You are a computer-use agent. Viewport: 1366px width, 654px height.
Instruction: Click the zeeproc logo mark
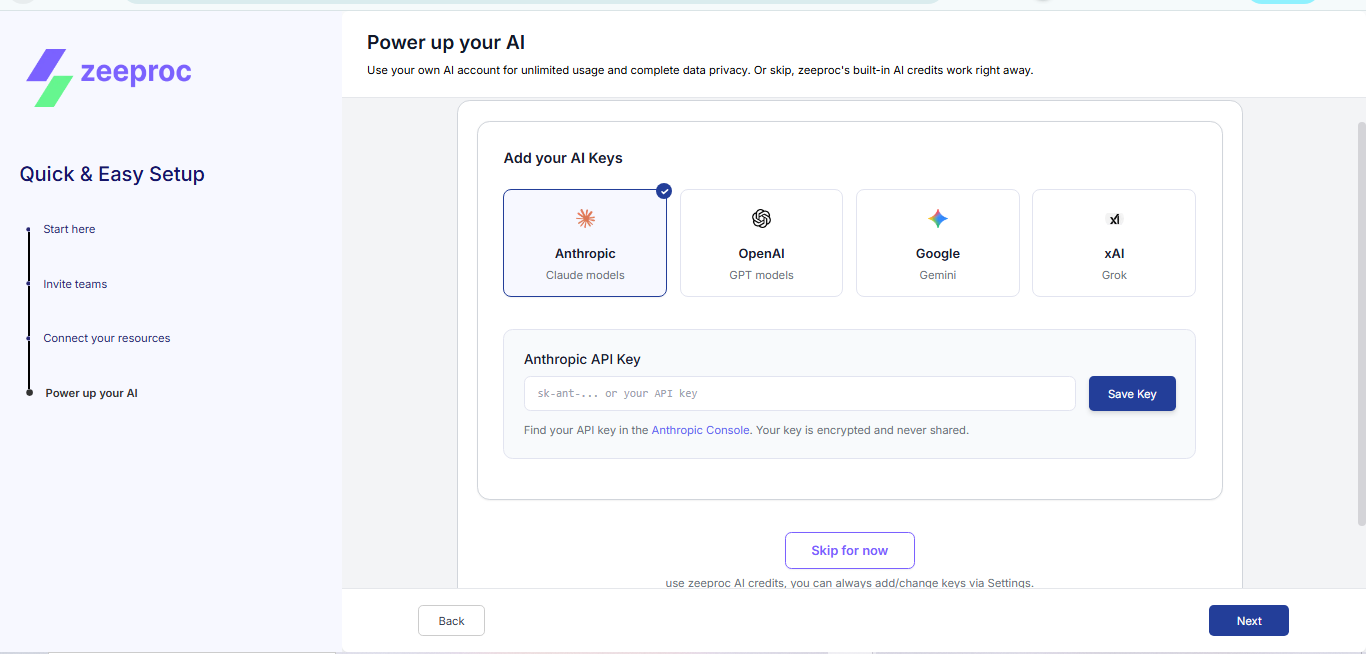[49, 78]
